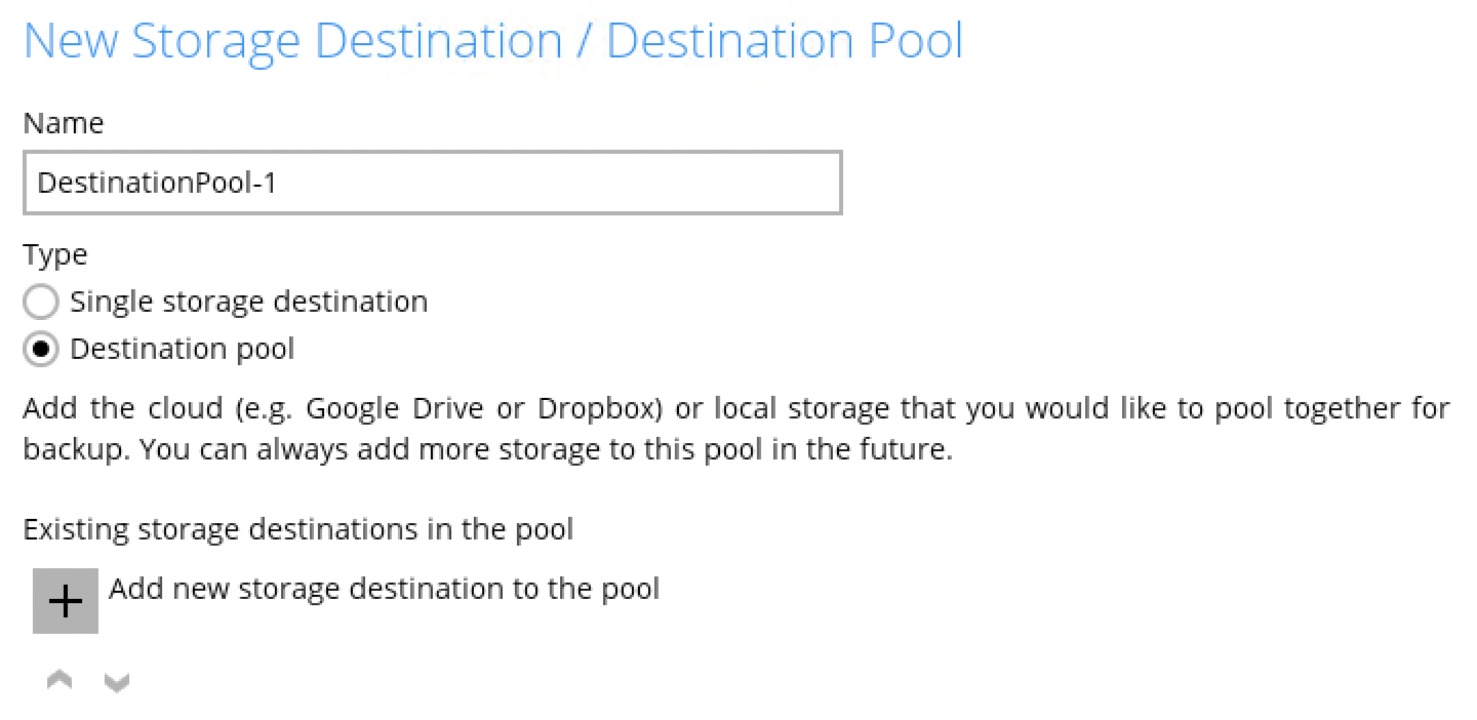Image resolution: width=1477 pixels, height=720 pixels.
Task: Click the "DestinationPool-1" text in the Name box
Action: pos(156,183)
